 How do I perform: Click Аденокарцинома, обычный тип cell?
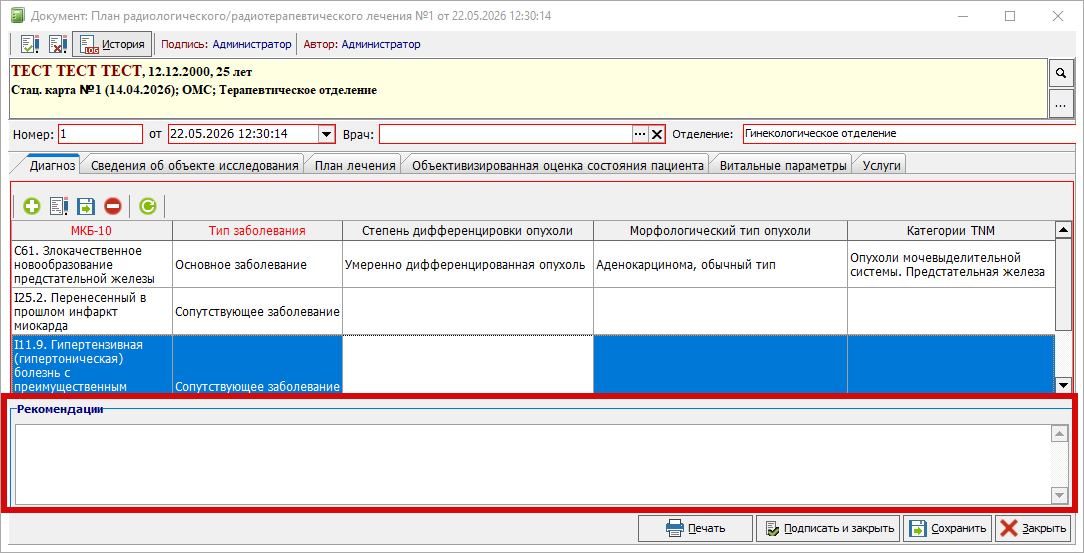720,264
